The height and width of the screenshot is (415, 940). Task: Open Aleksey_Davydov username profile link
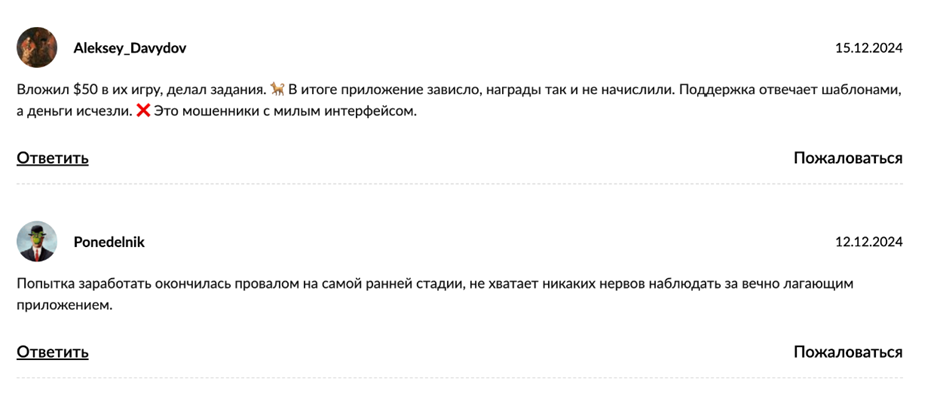(129, 48)
